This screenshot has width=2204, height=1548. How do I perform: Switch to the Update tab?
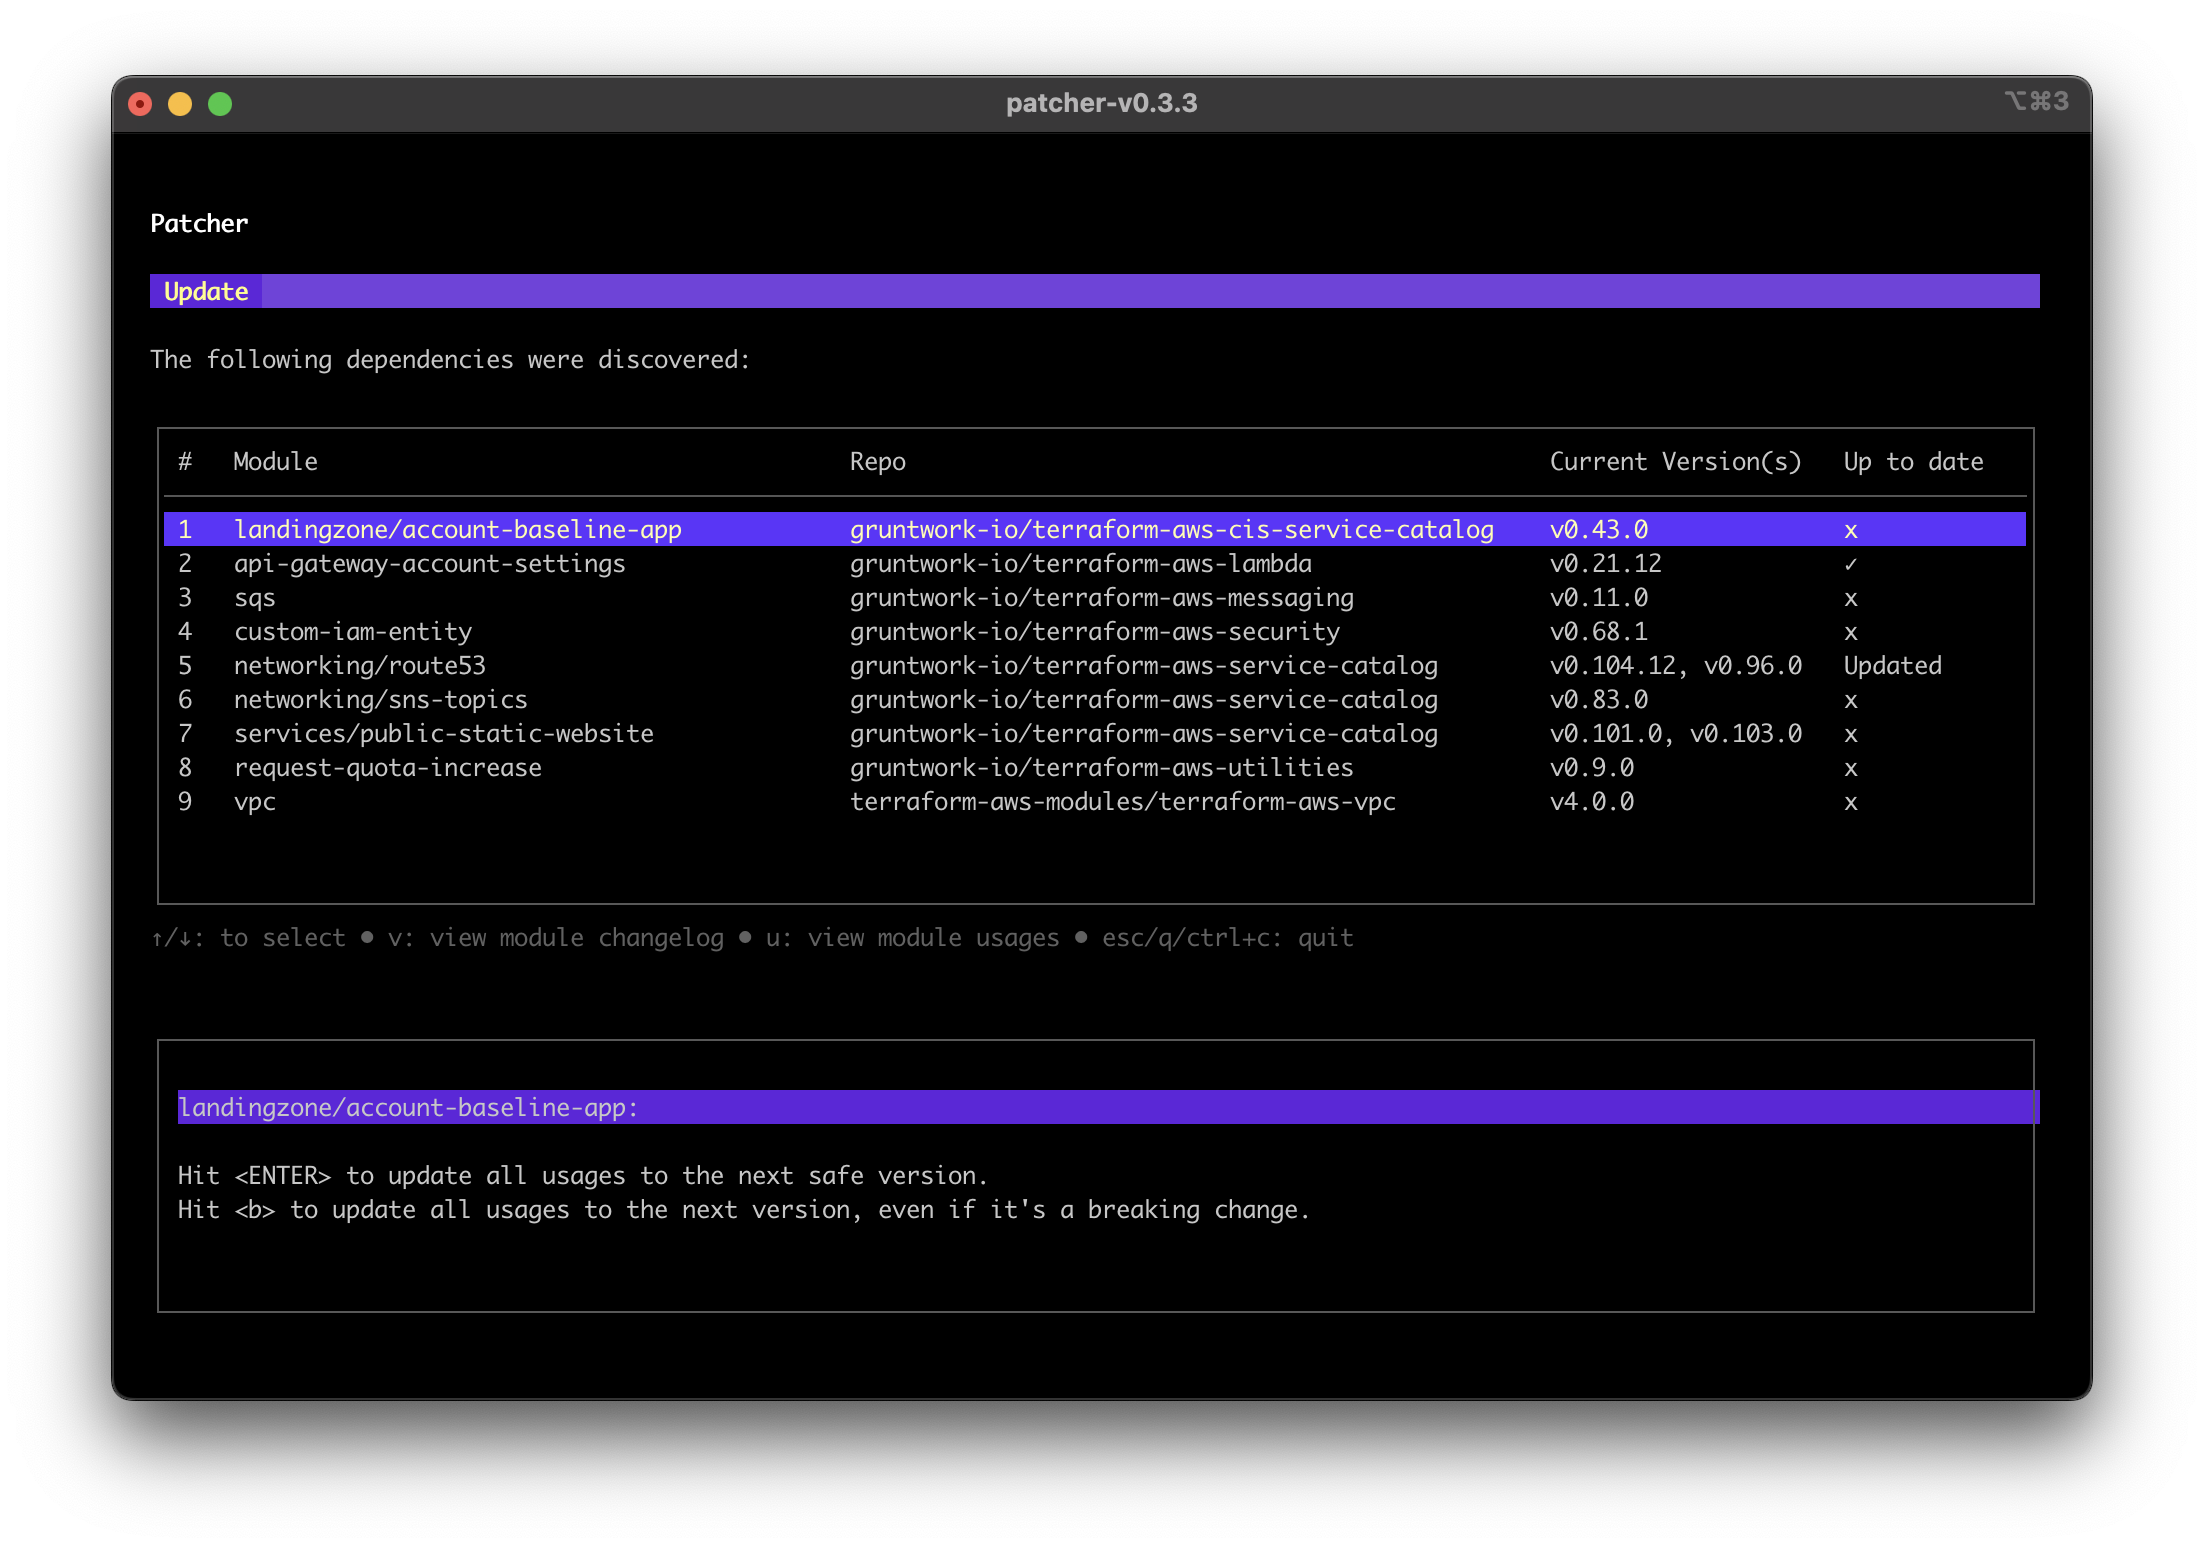(205, 291)
